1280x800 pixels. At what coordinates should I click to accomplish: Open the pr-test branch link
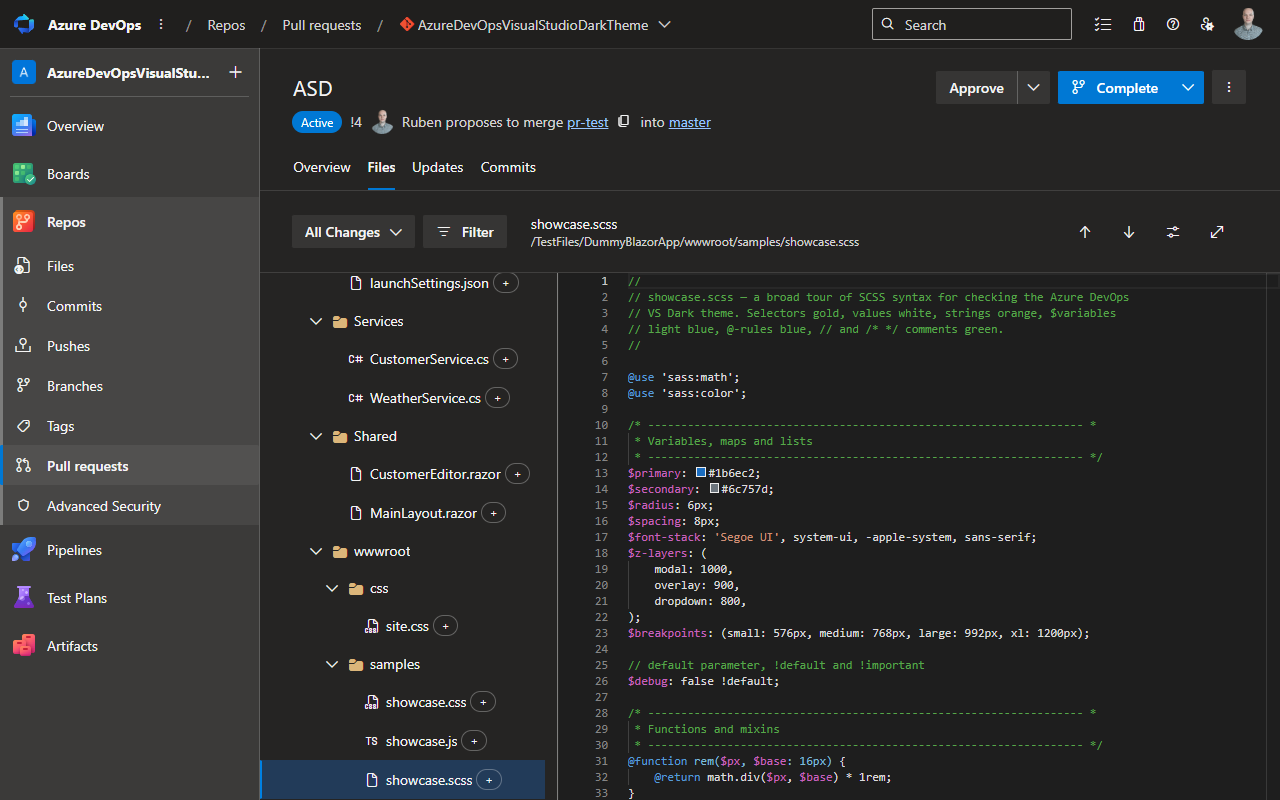(588, 122)
